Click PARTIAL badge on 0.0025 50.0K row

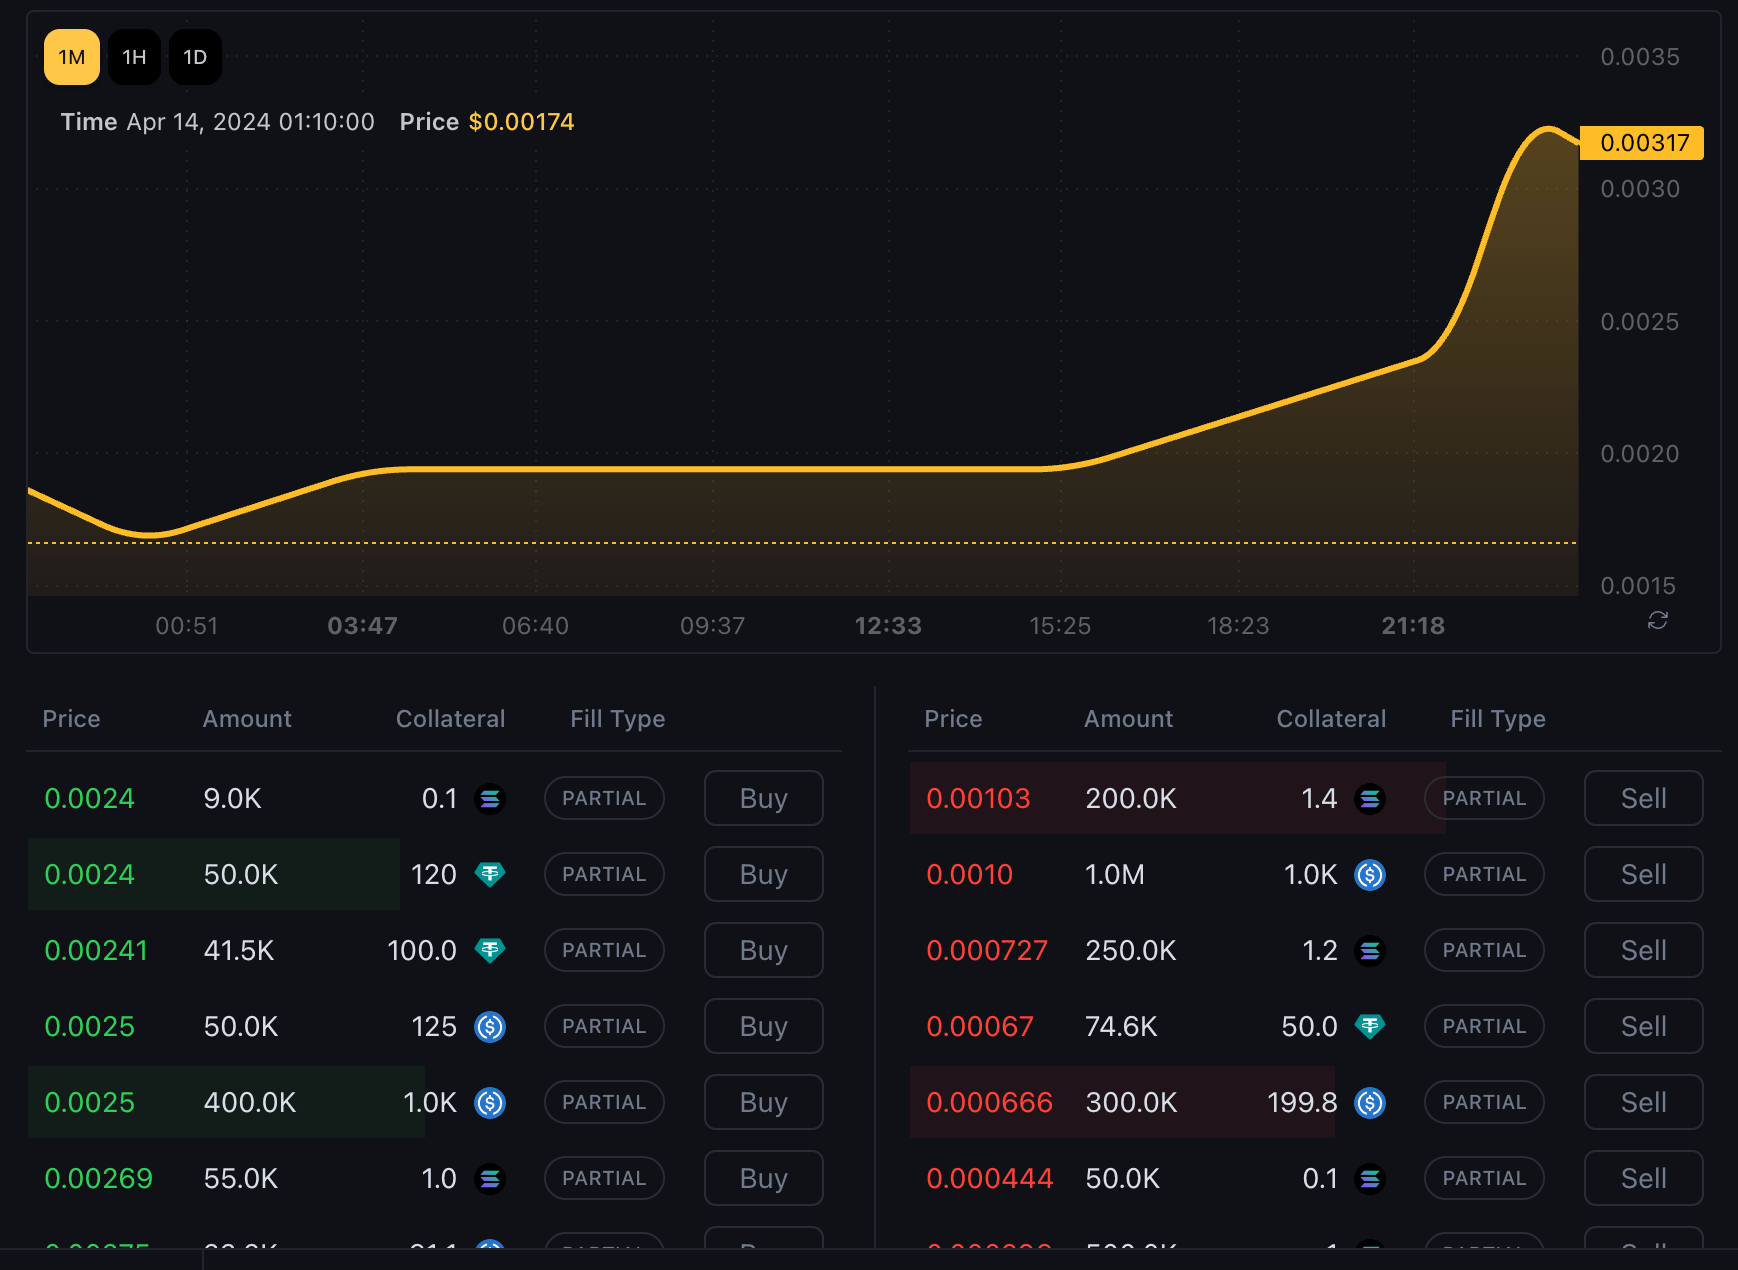[604, 1027]
